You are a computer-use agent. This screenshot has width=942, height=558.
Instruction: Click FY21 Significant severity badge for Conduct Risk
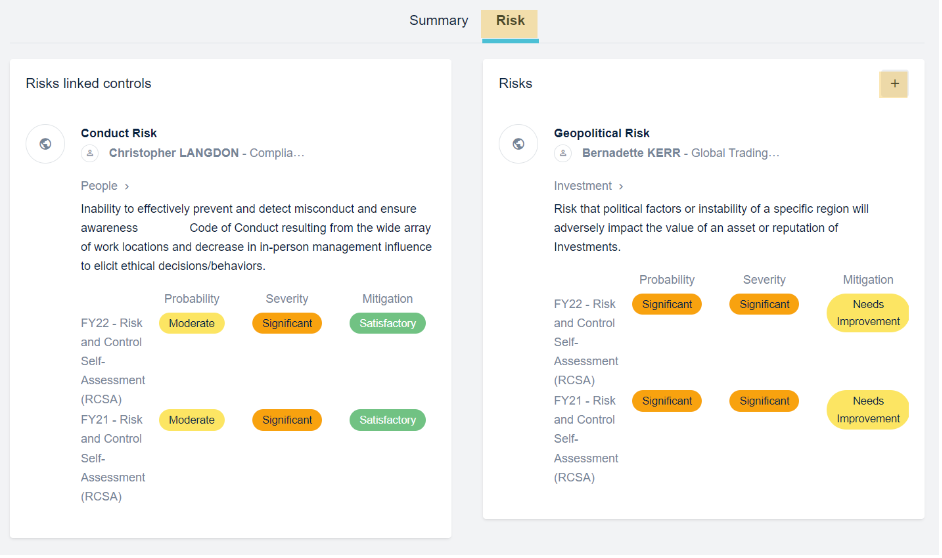pyautogui.click(x=287, y=420)
